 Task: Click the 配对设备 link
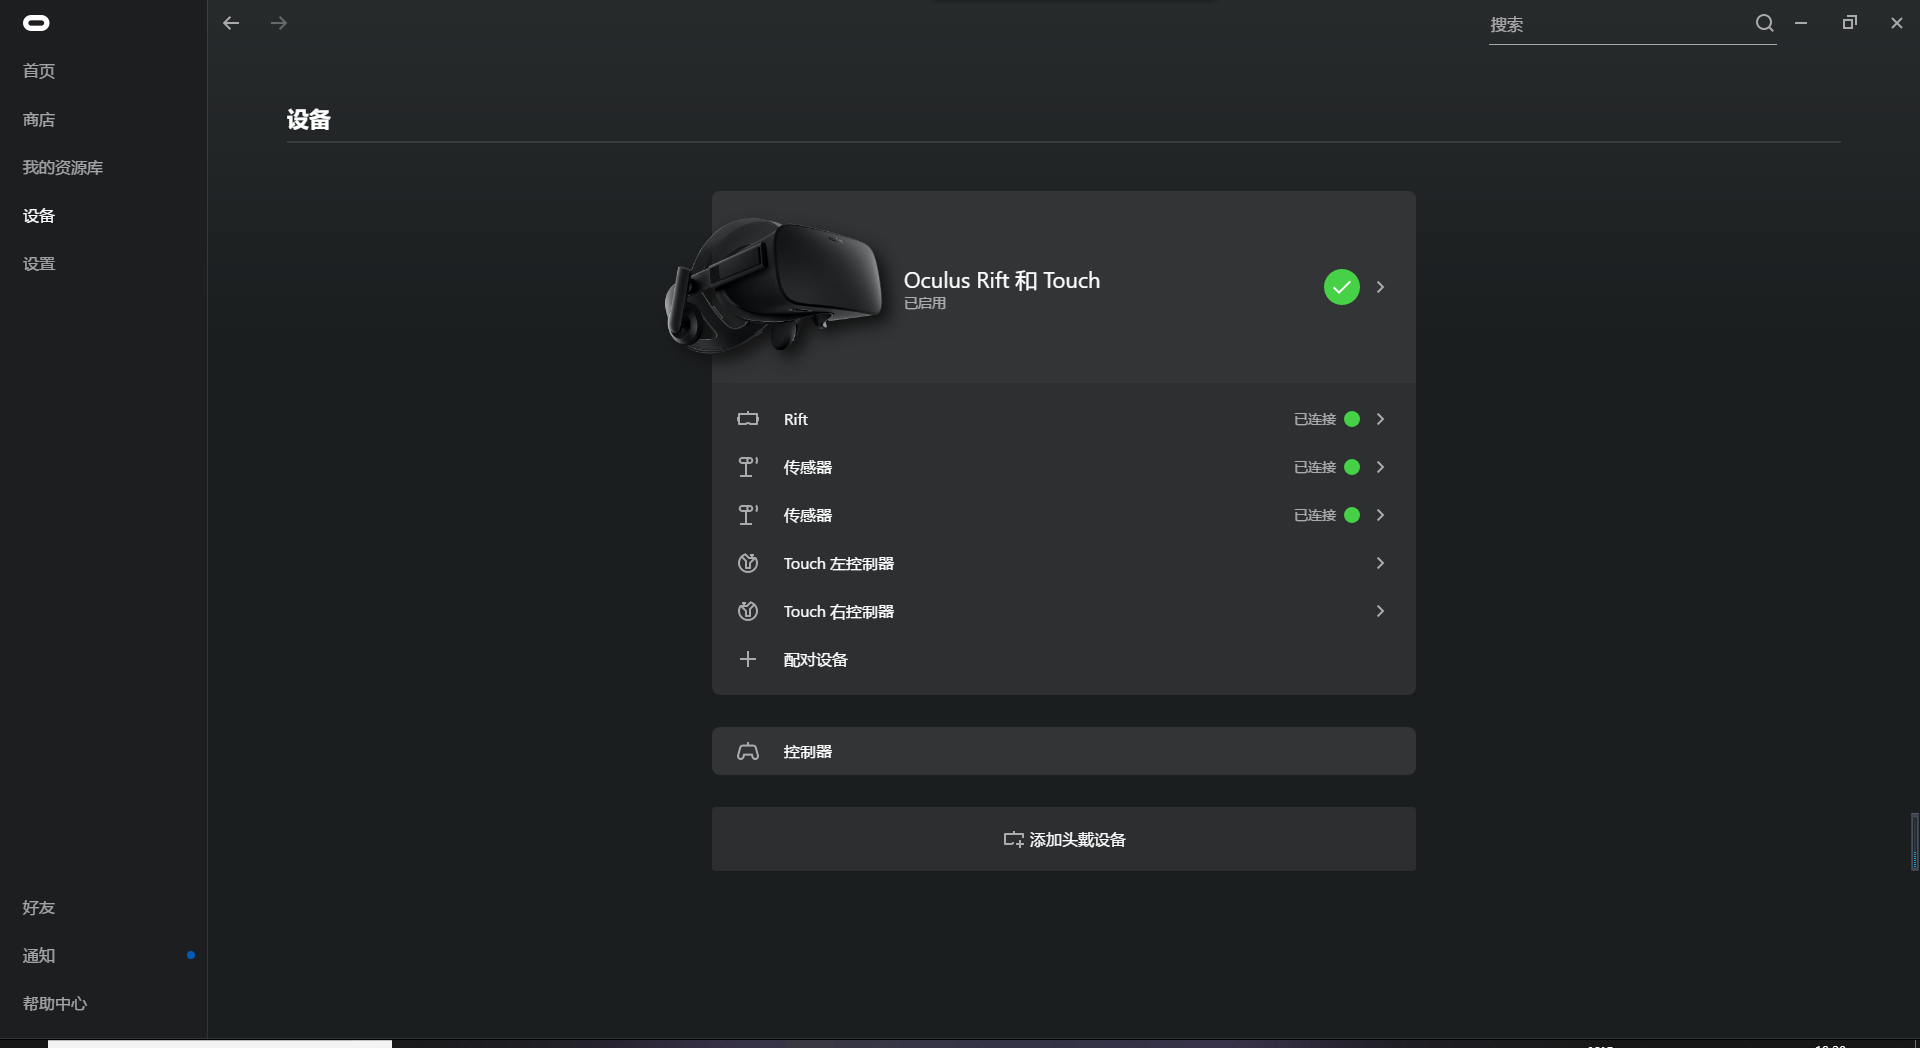click(816, 660)
